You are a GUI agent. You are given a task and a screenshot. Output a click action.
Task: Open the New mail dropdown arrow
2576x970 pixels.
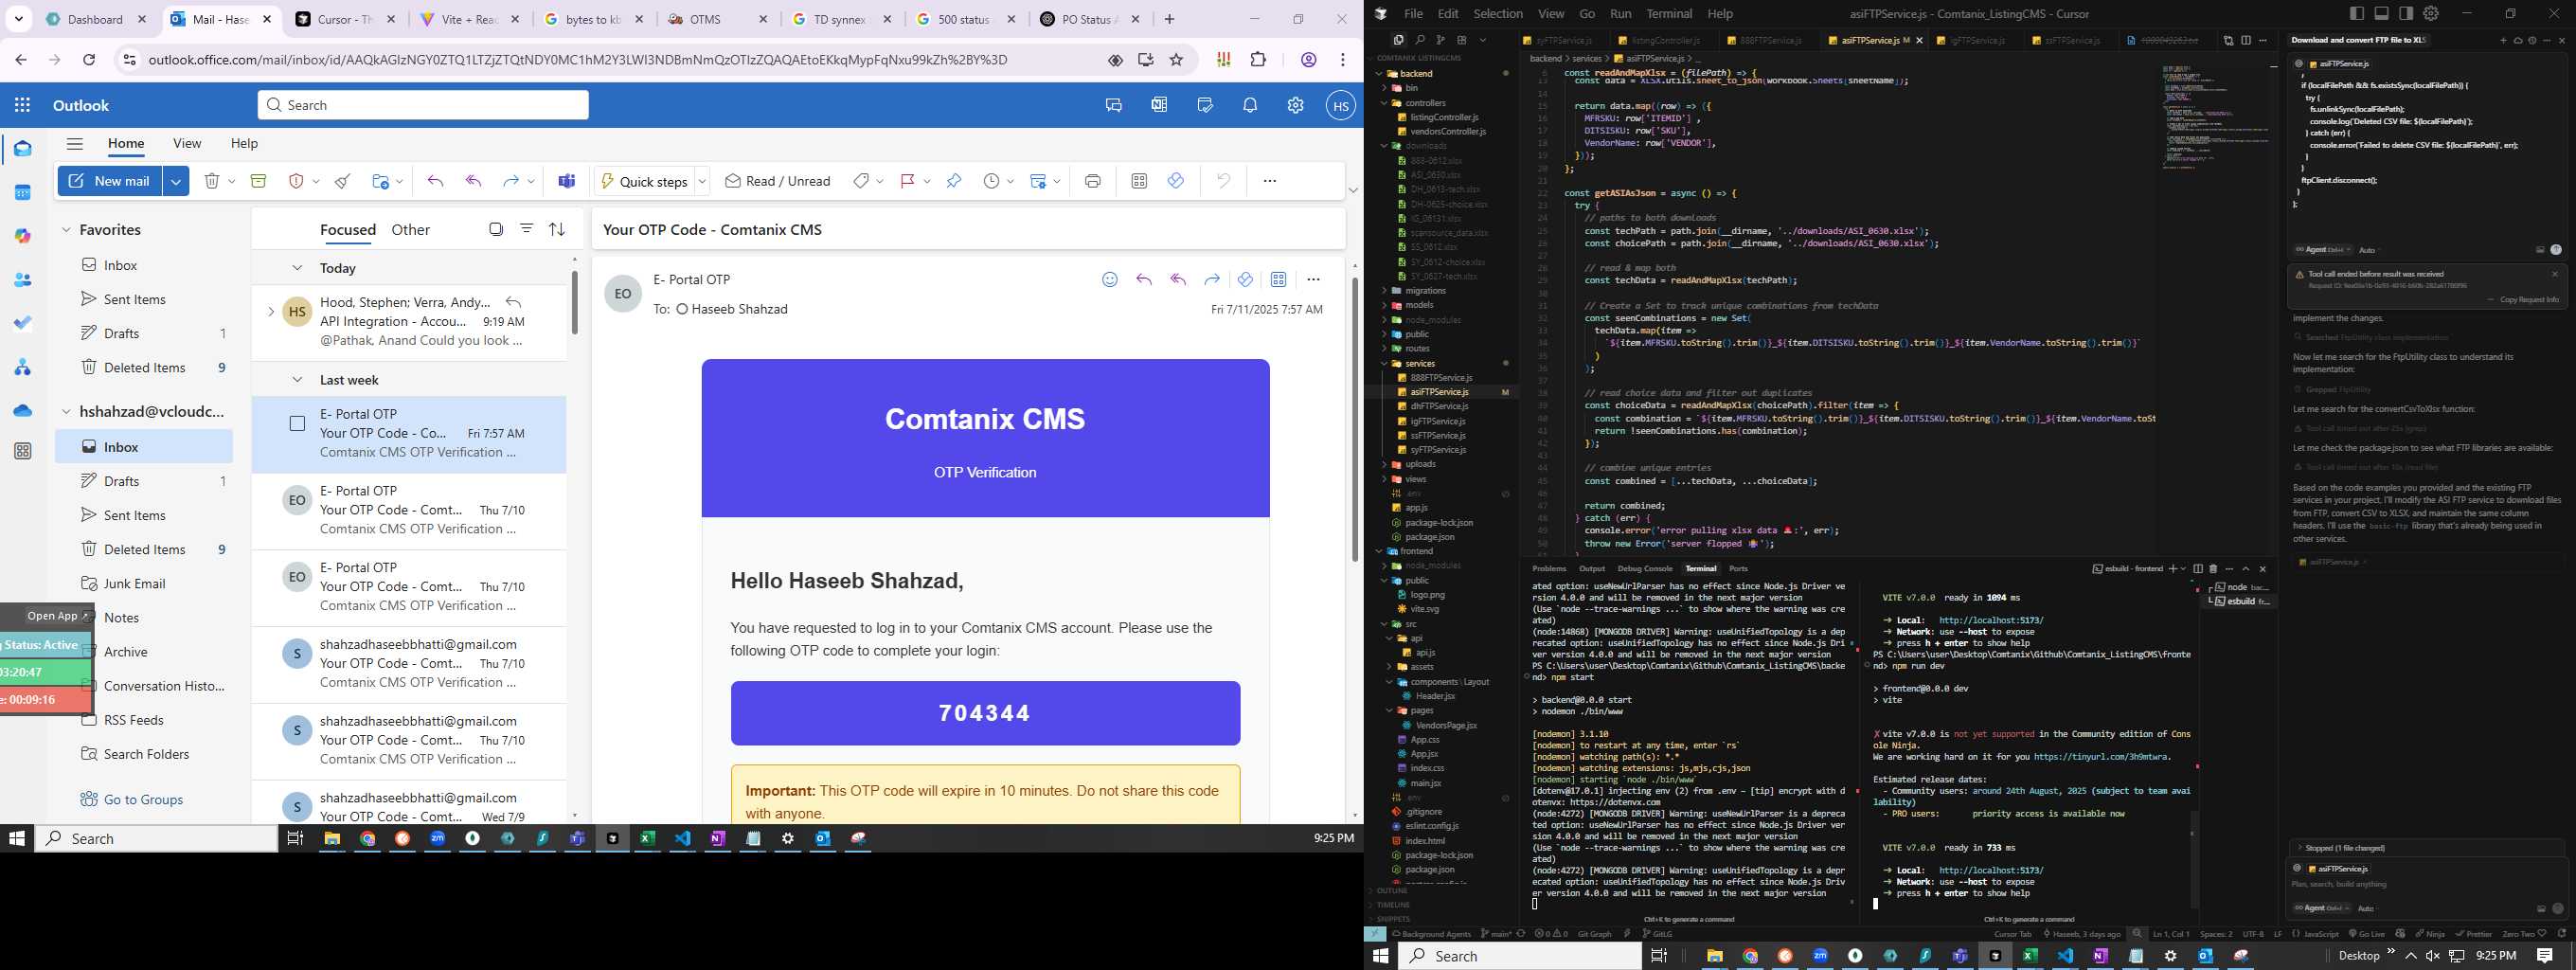tap(176, 181)
